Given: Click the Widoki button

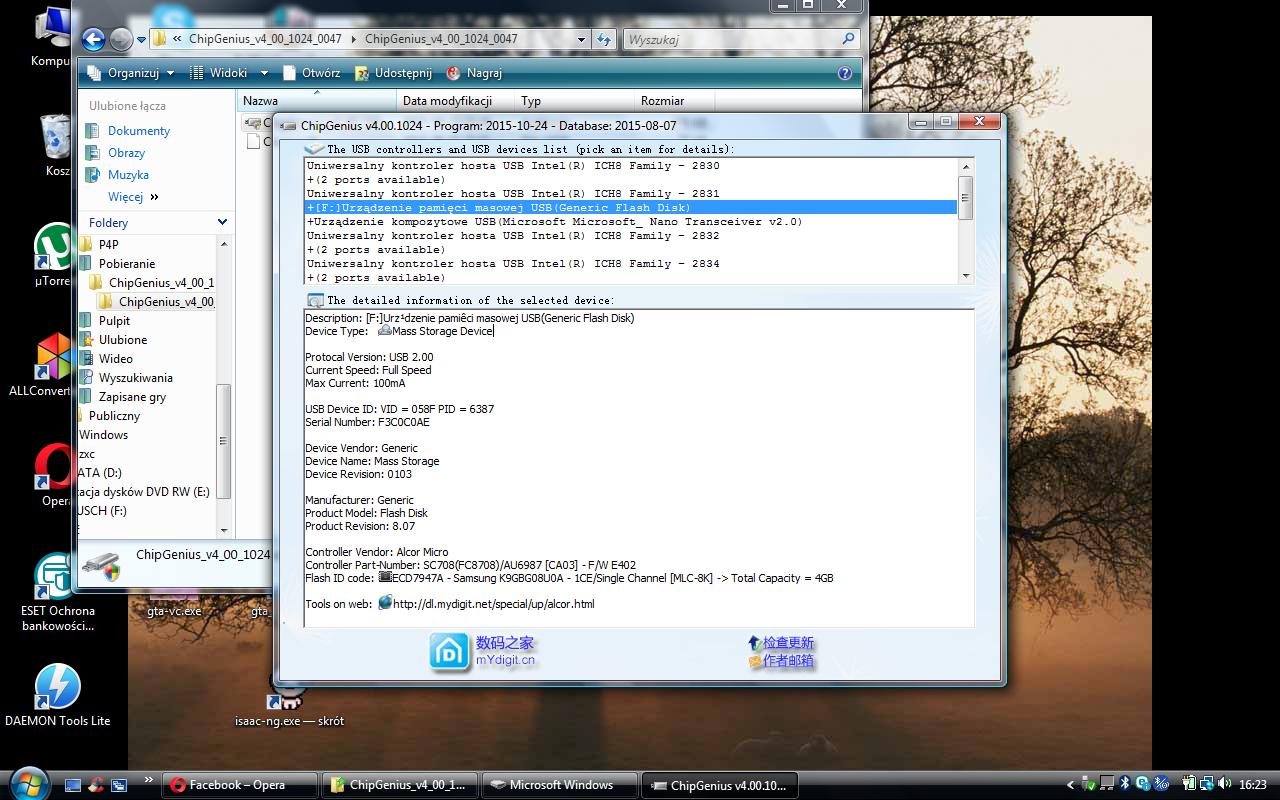Looking at the screenshot, I should coord(219,73).
